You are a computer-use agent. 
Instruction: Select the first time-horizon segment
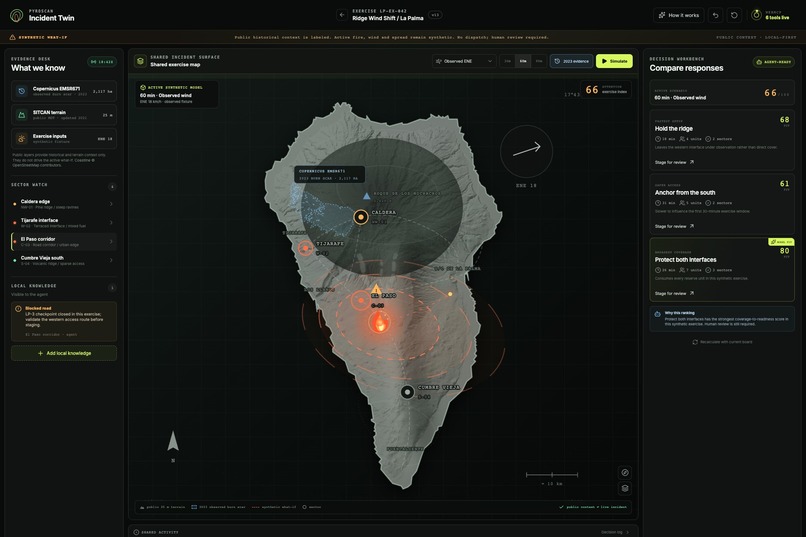tap(507, 61)
